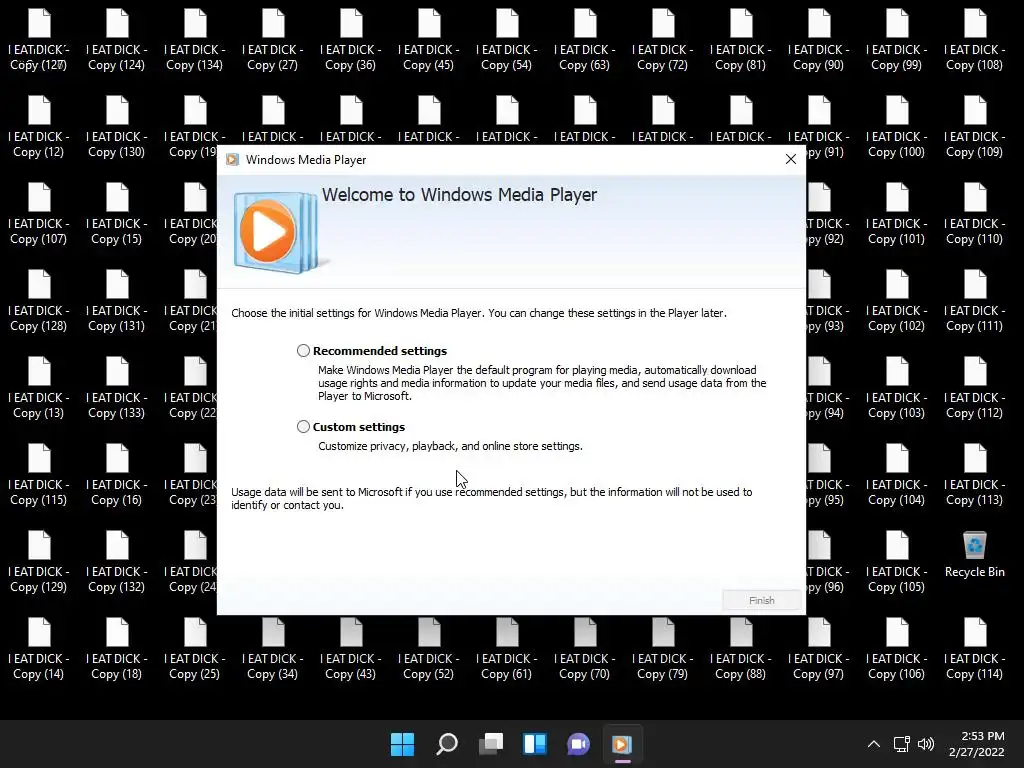Select the Copy (100) file icon
The width and height of the screenshot is (1024, 768).
897,127
